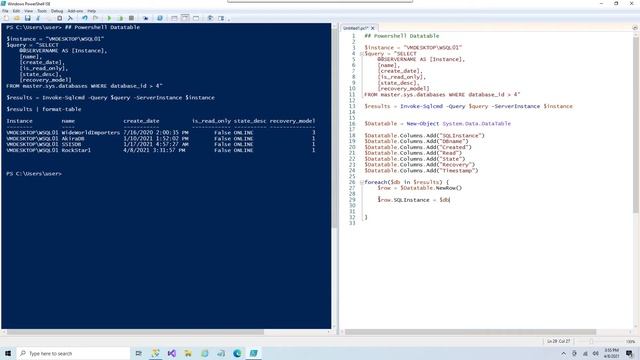Click AkiraDB row in console output

[161, 138]
